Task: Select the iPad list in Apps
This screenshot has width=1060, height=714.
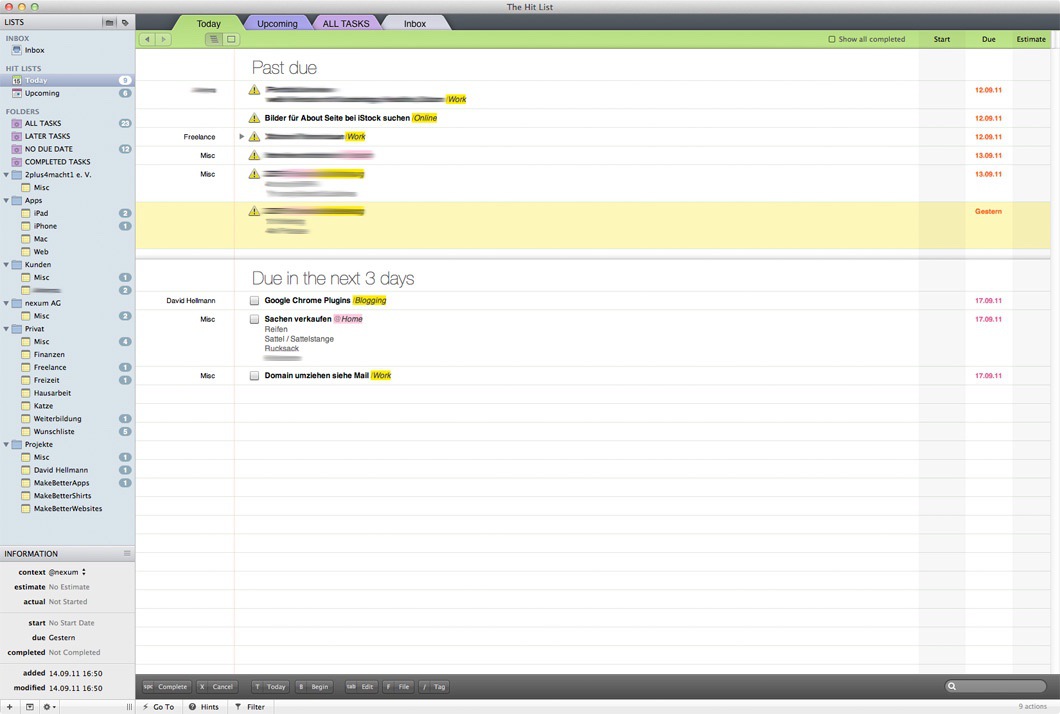Action: (41, 213)
